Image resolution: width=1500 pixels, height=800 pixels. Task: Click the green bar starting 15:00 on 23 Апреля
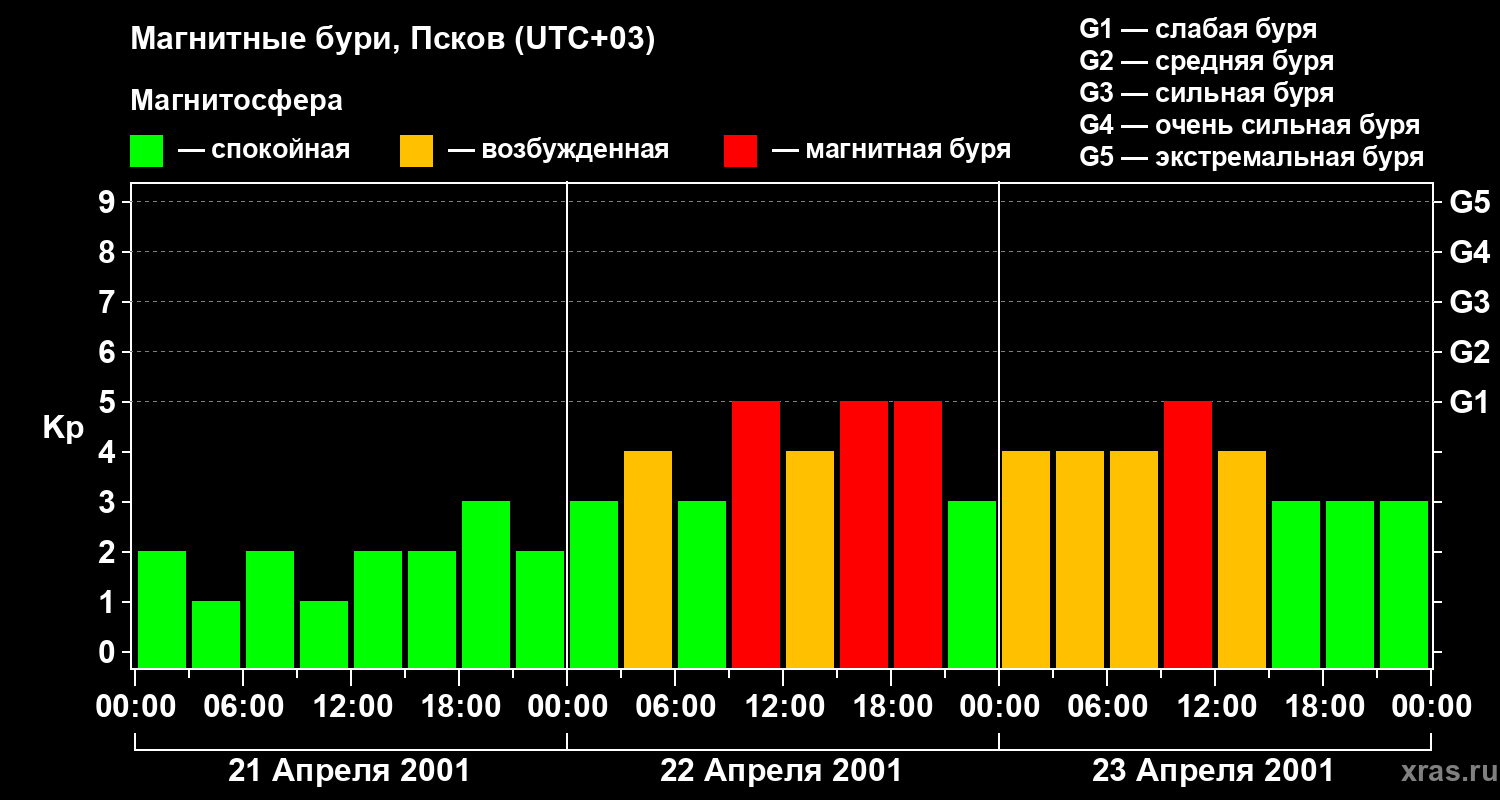coord(1296,584)
